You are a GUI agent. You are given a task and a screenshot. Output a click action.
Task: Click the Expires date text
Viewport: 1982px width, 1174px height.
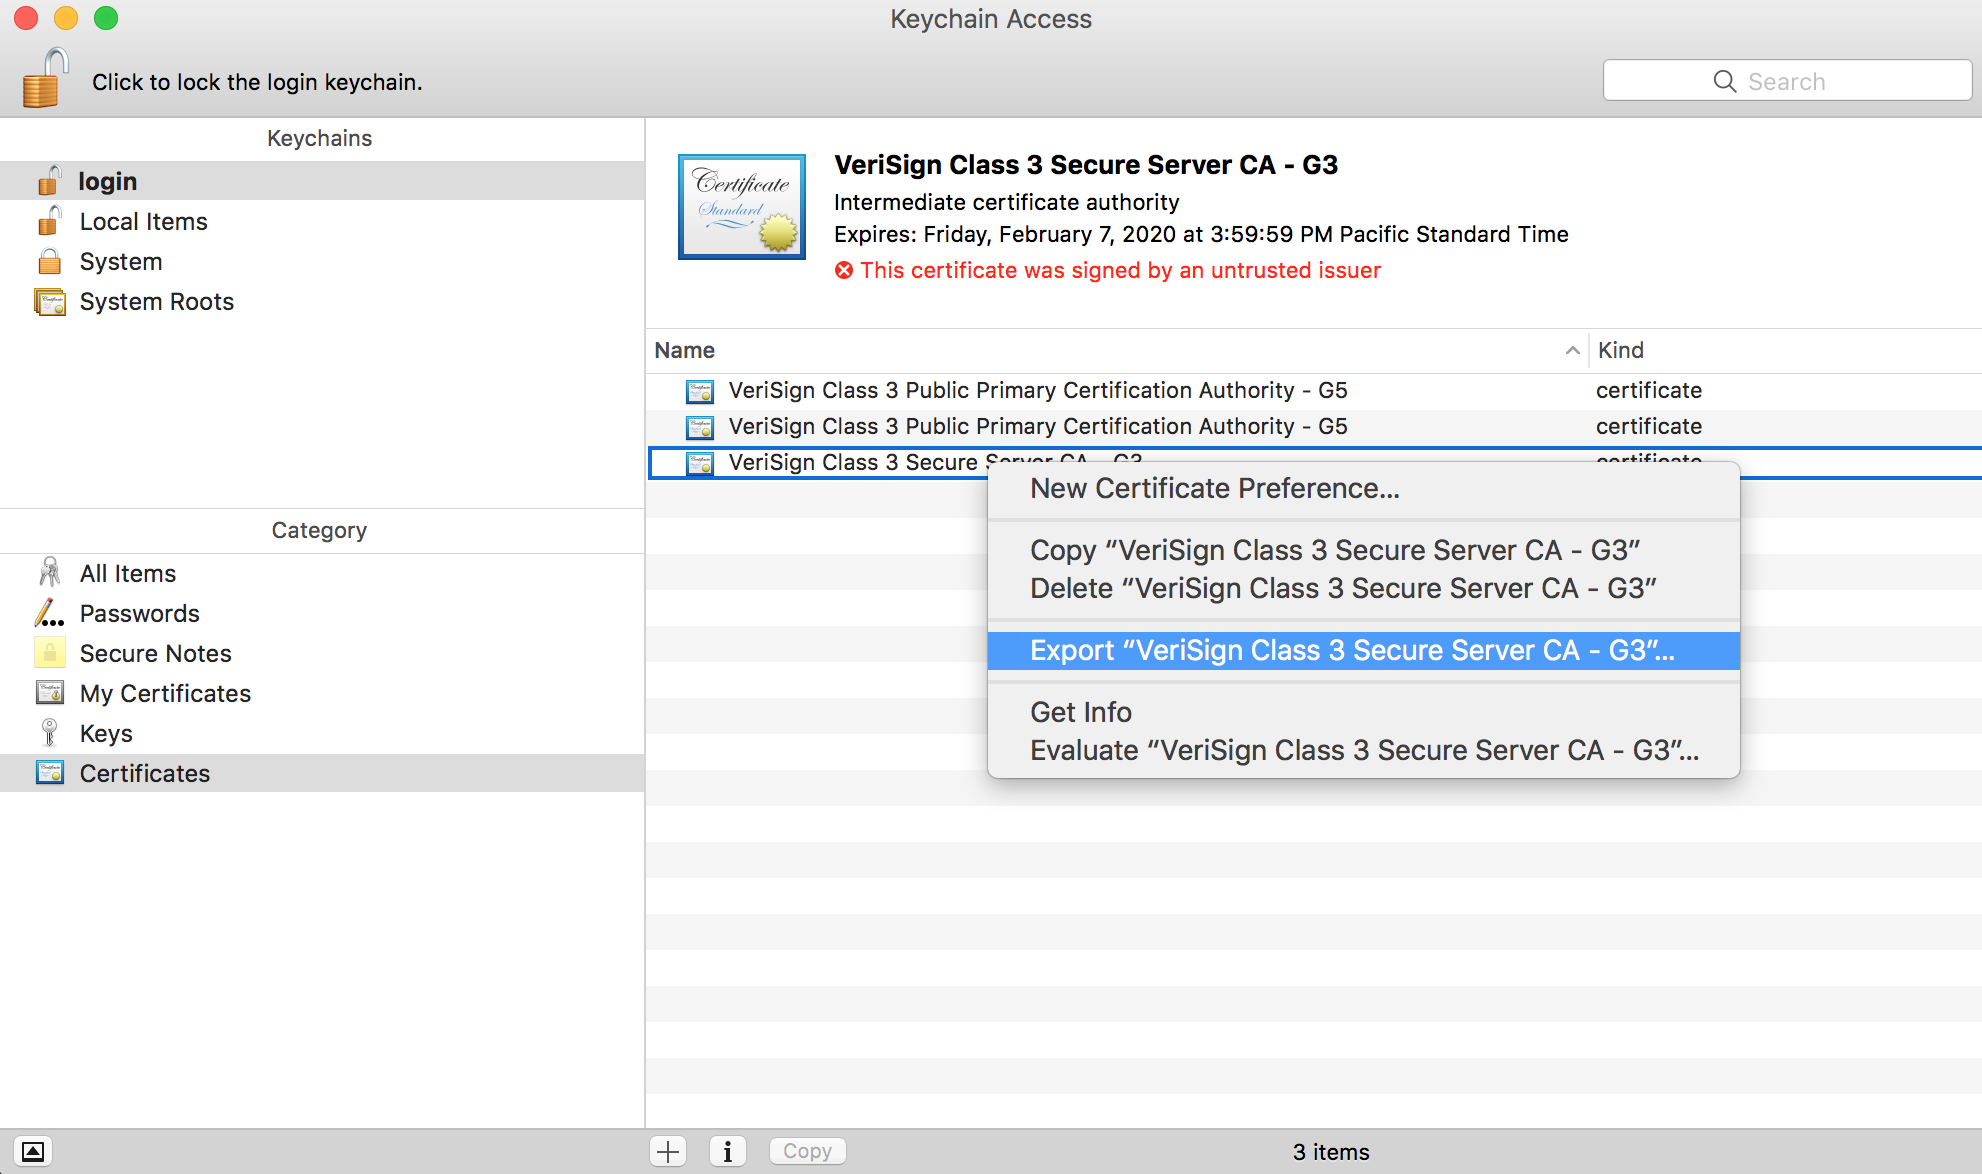(x=1201, y=234)
